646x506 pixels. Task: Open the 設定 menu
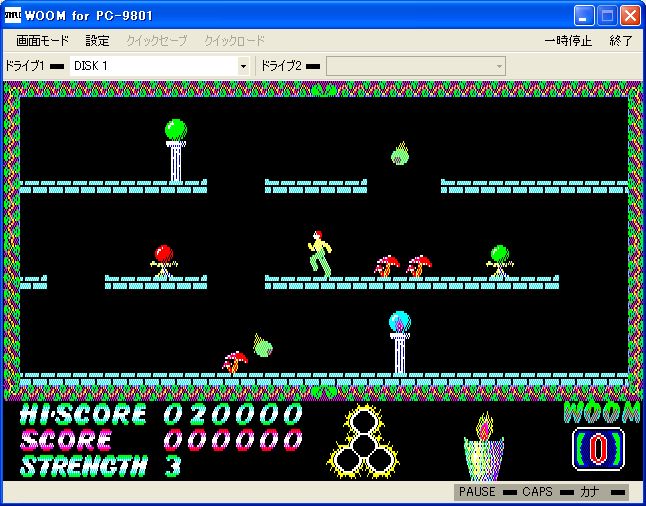(x=98, y=41)
